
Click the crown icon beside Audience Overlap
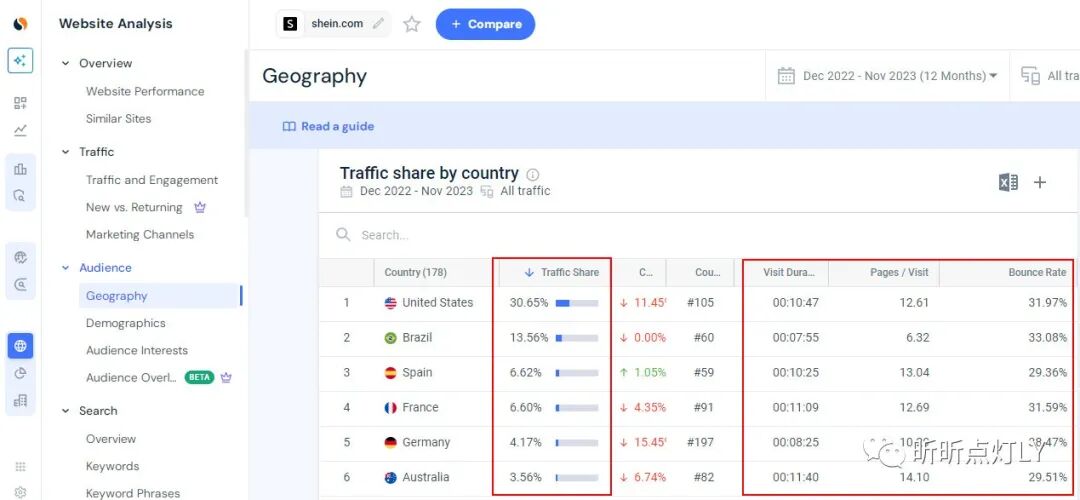(x=226, y=377)
